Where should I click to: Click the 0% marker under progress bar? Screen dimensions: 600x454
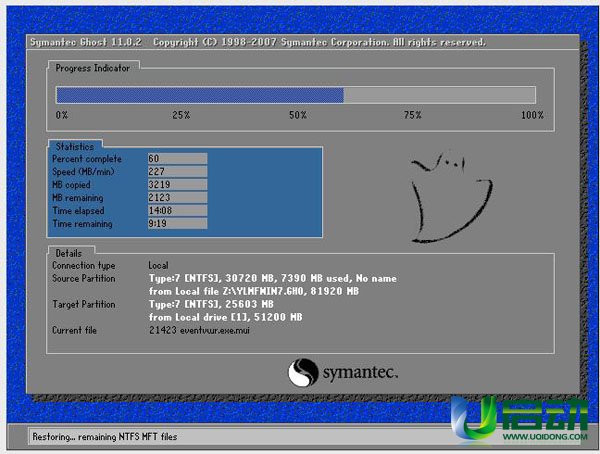click(62, 115)
